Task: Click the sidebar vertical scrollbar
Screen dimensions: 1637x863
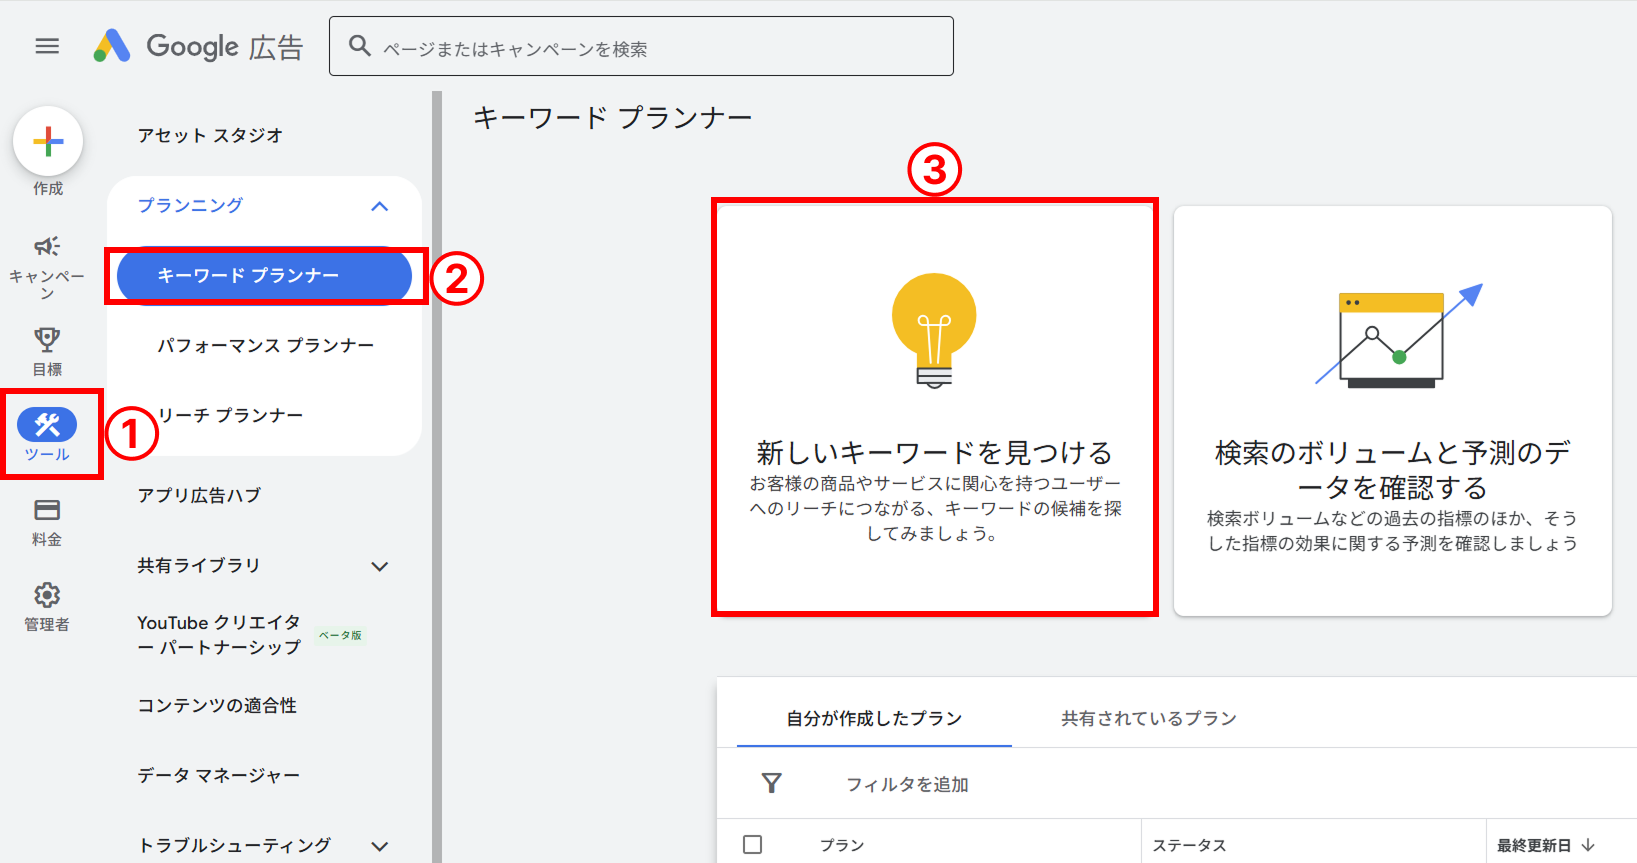Action: 437,477
